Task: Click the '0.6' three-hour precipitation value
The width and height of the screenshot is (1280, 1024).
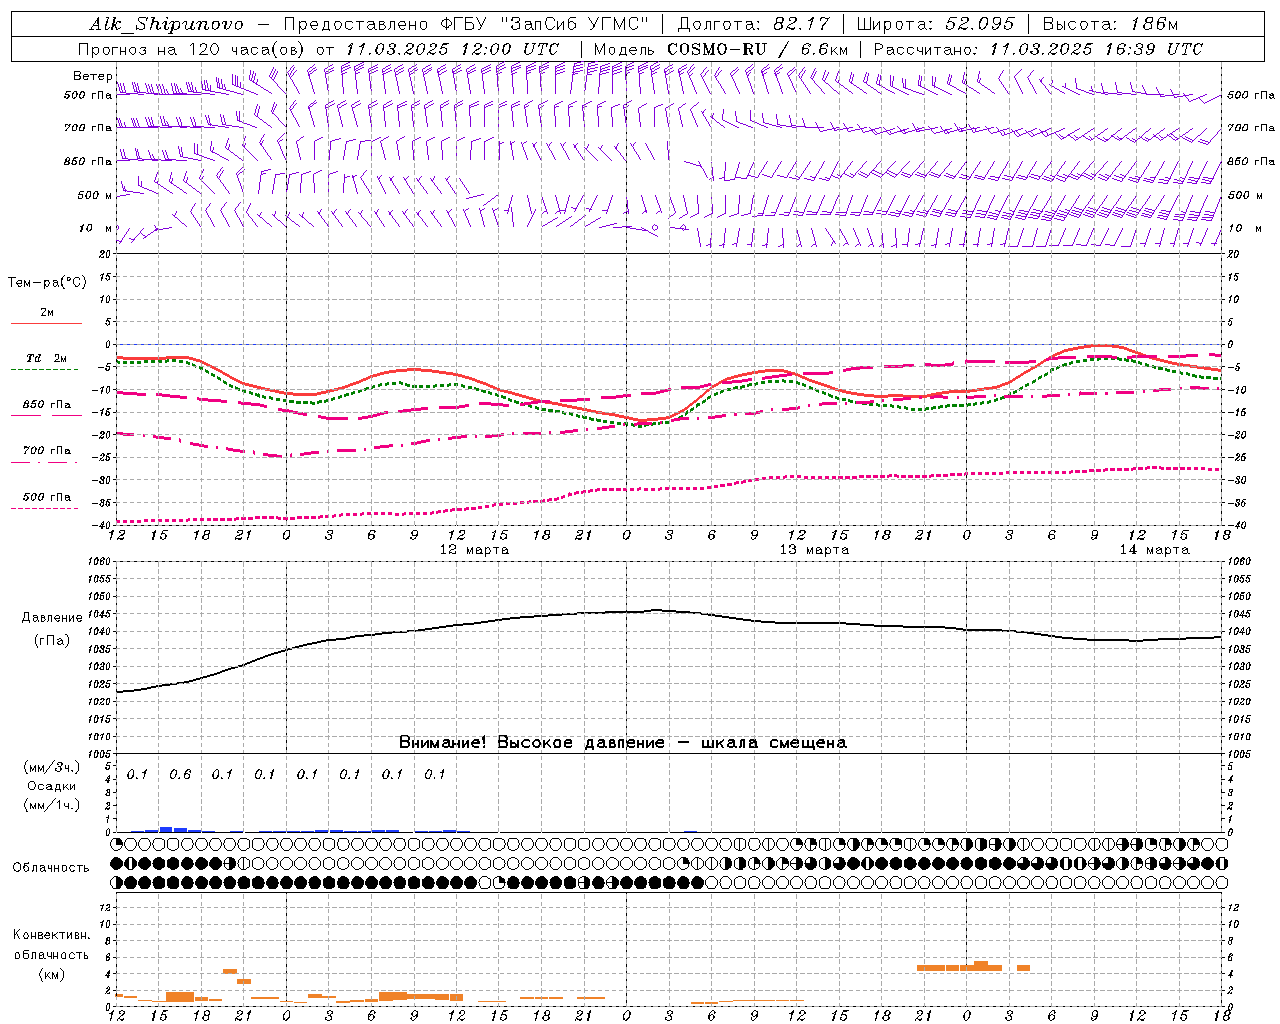Action: (x=180, y=775)
